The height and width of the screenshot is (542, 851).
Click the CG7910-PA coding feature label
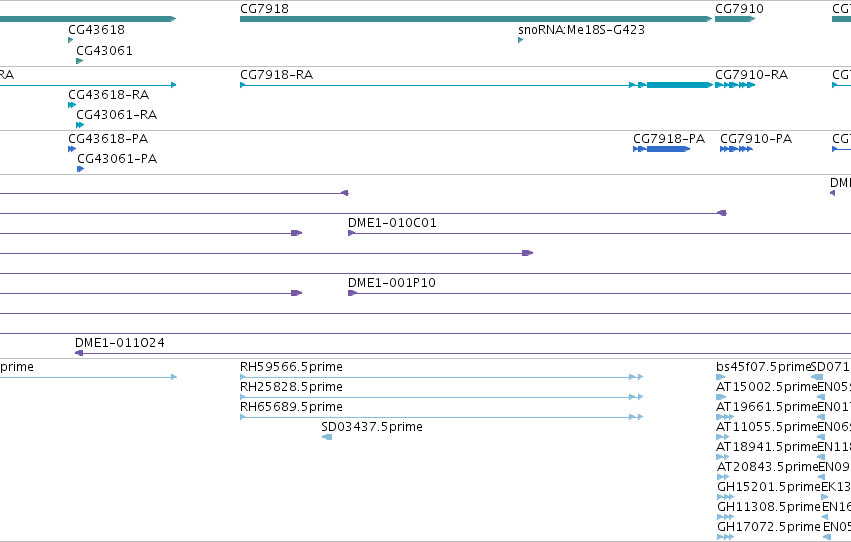coord(756,139)
